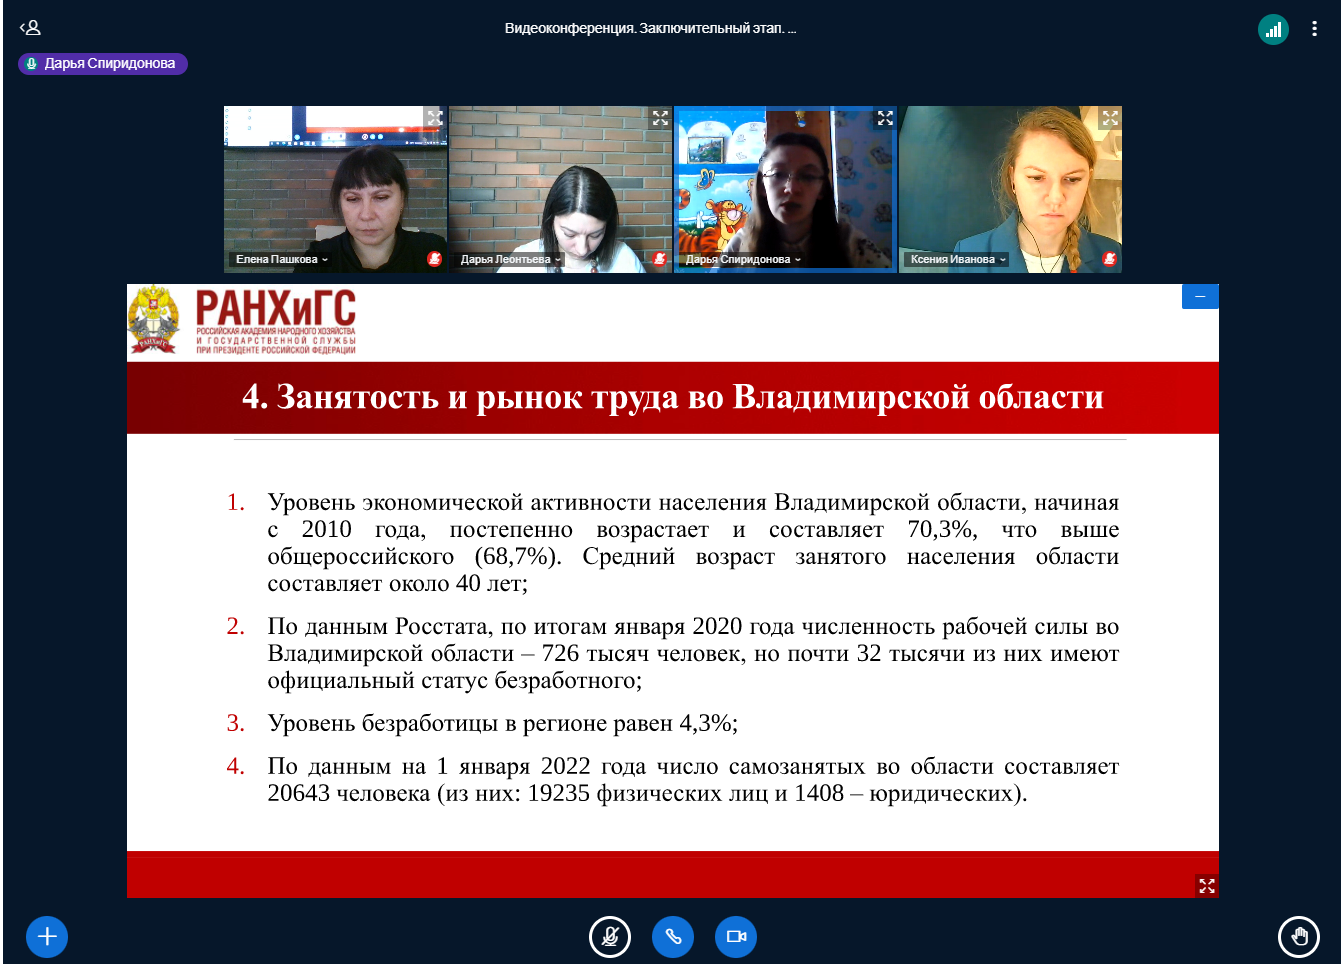Open the three-dot more options menu
Viewport: 1341px width, 964px height.
point(1314,29)
